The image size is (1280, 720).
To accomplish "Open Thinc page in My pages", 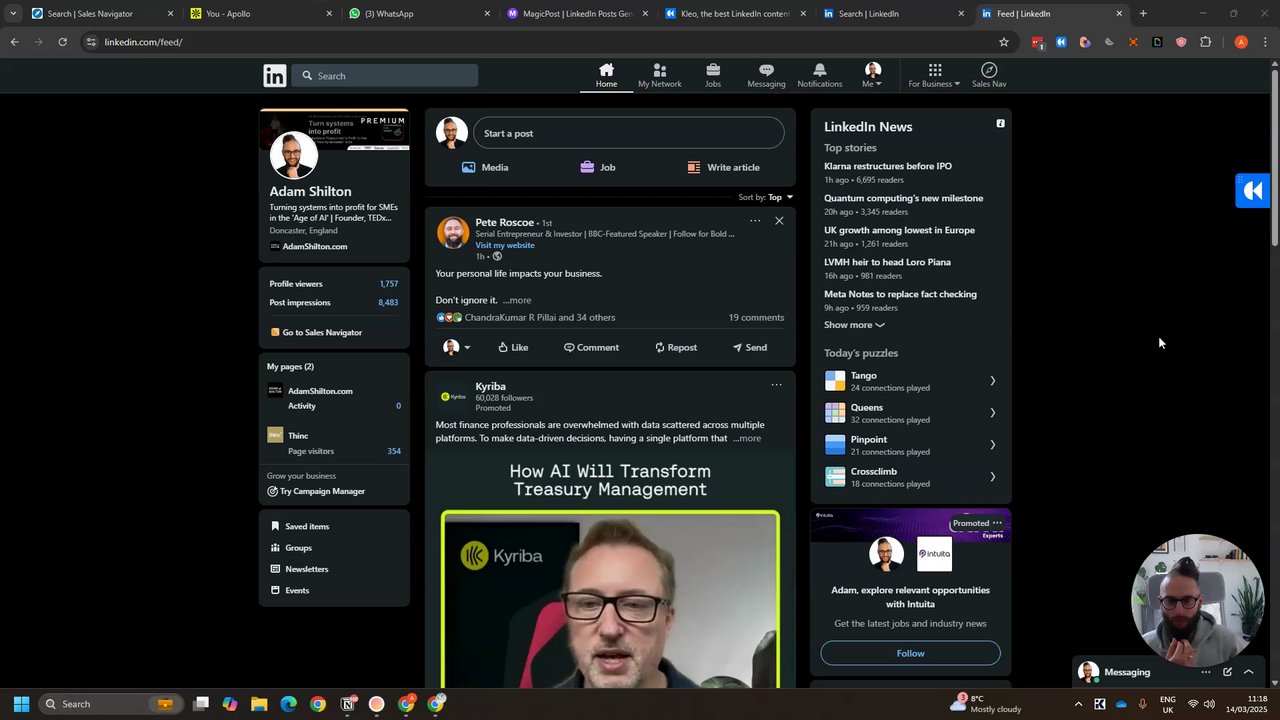I will click(x=298, y=435).
